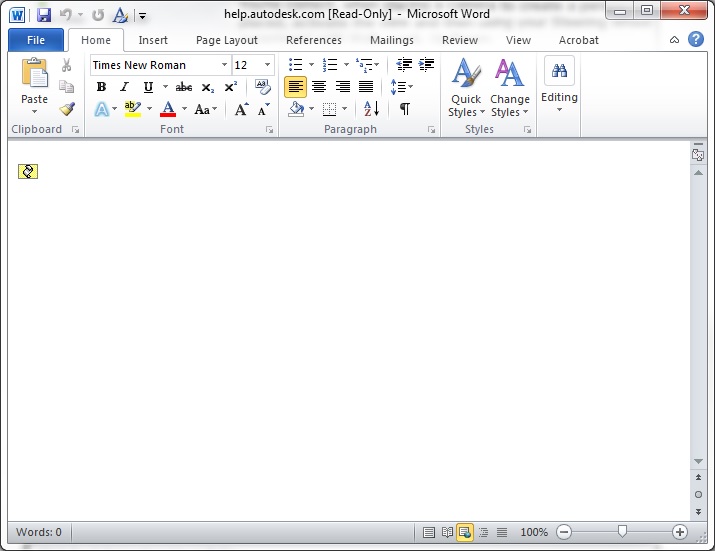Image resolution: width=715 pixels, height=551 pixels.
Task: Toggle Center alignment
Action: point(319,87)
